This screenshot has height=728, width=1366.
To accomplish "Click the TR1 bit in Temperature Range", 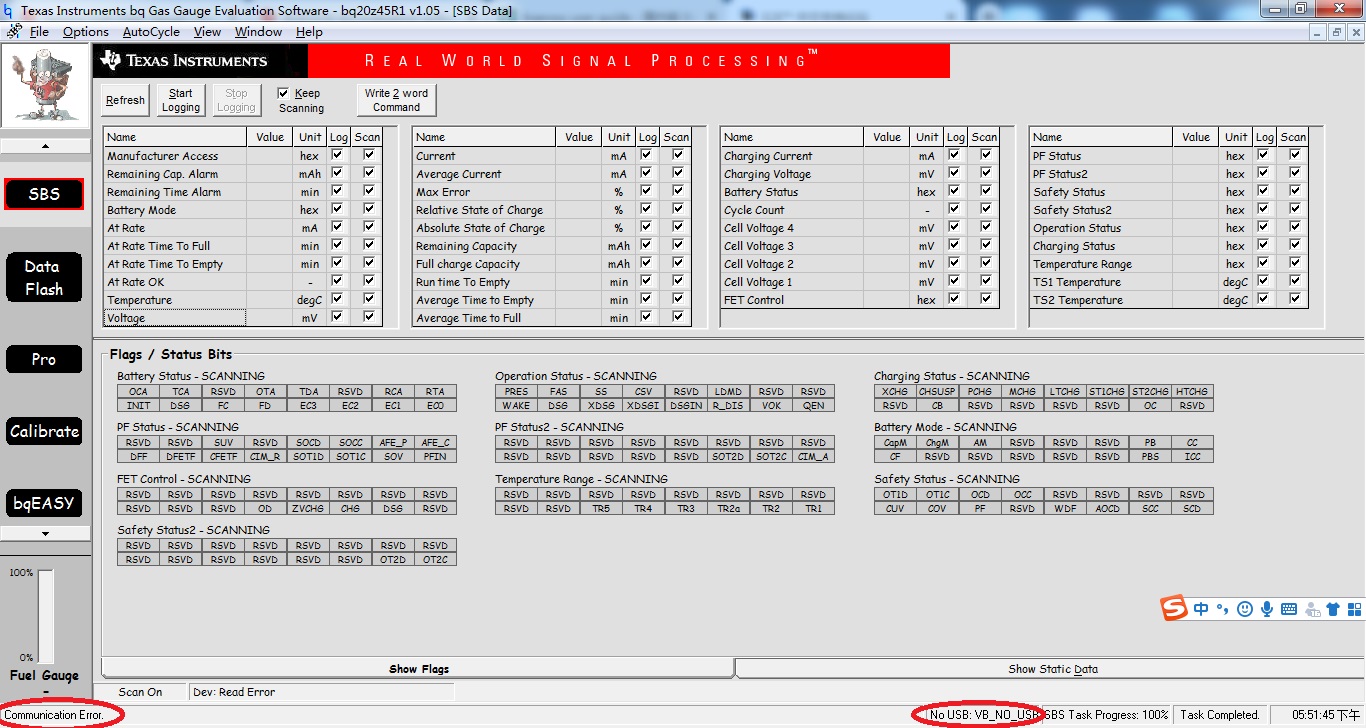I will [813, 509].
